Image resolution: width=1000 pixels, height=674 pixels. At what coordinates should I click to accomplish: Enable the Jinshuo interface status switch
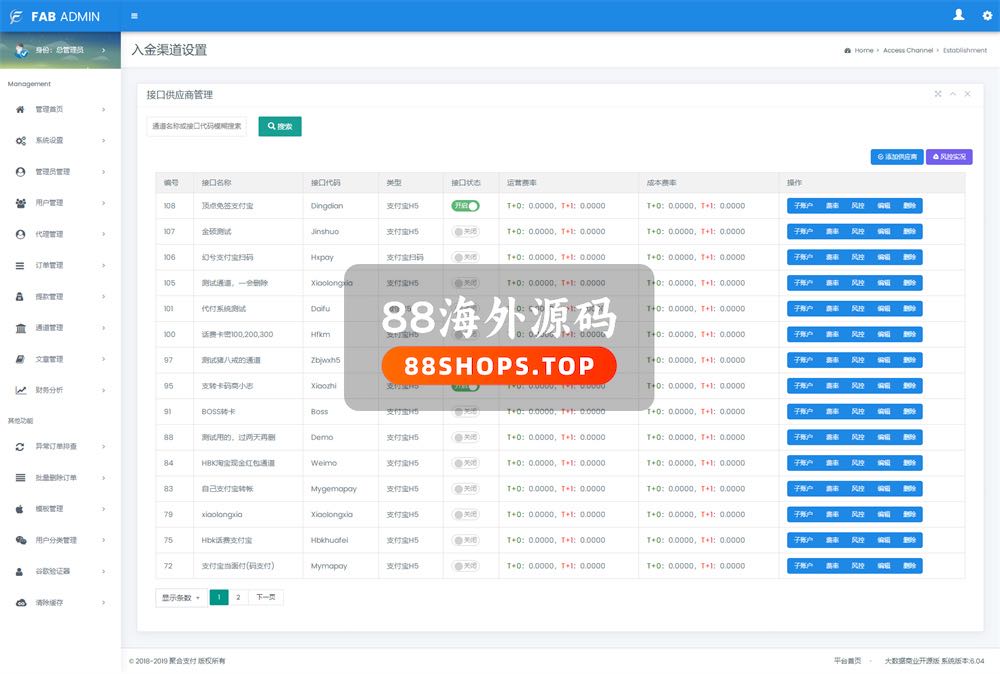tap(465, 231)
